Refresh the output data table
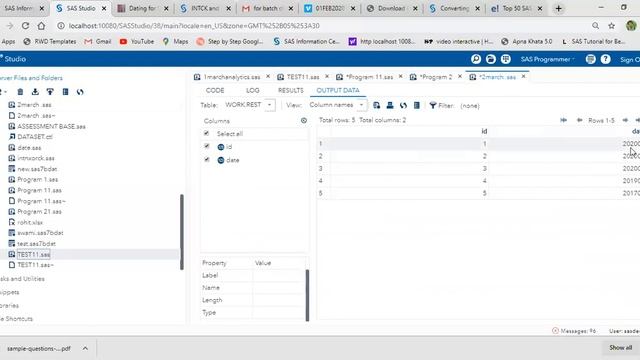The image size is (640, 360). (x=403, y=105)
